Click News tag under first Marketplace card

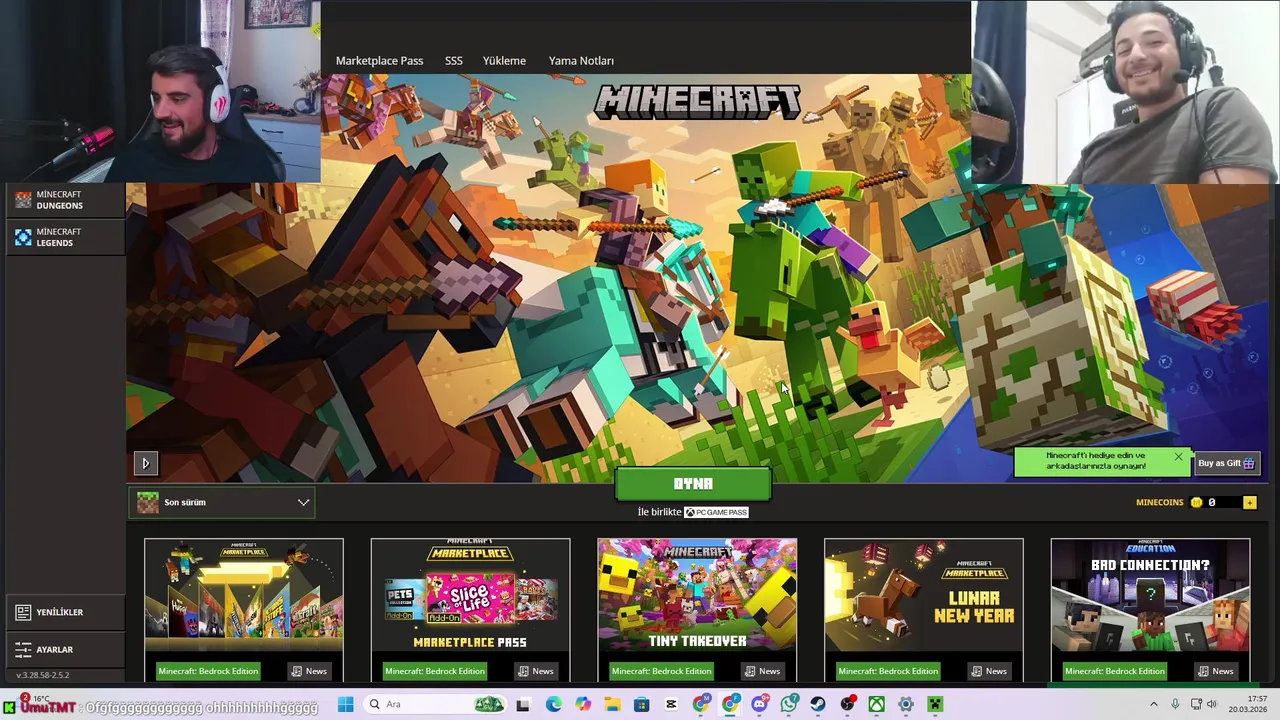point(309,671)
